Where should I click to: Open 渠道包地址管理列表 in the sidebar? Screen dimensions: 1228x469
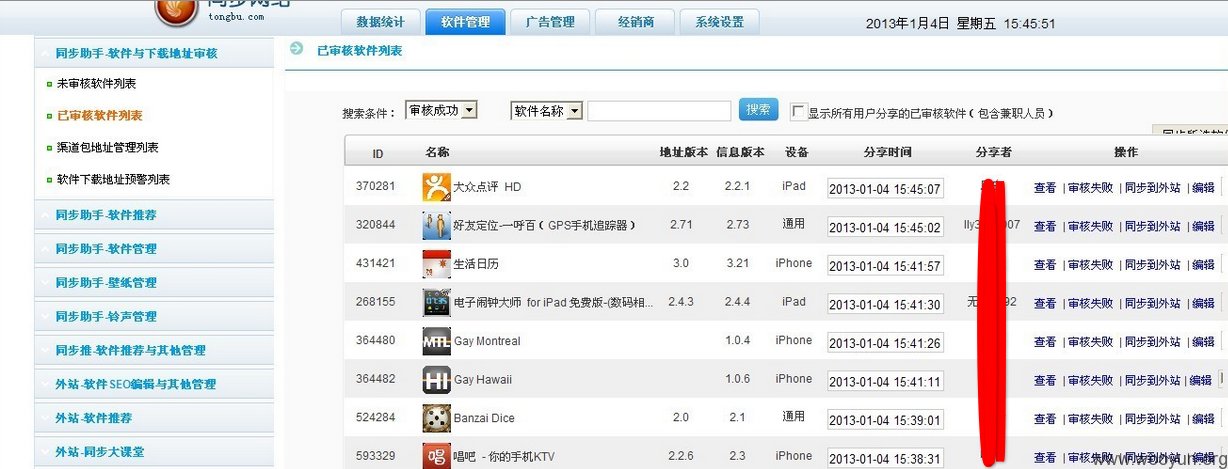(x=107, y=148)
